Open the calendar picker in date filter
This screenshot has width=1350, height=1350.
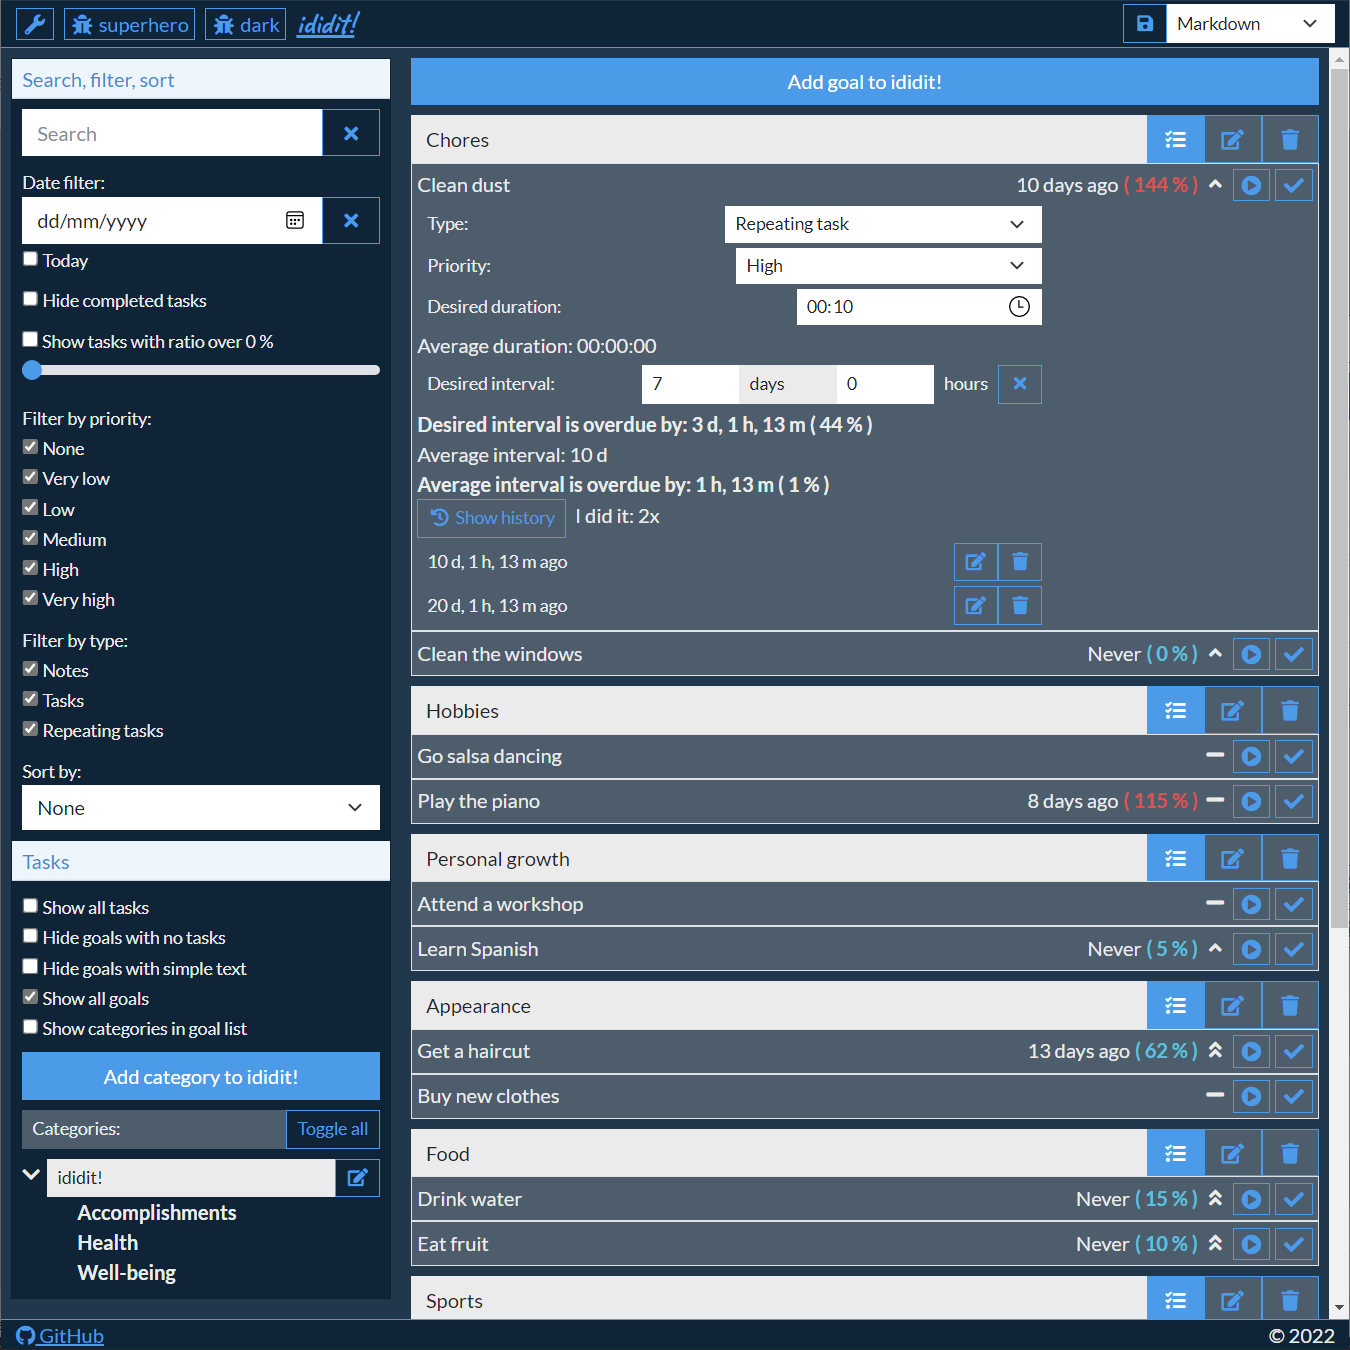tap(295, 220)
